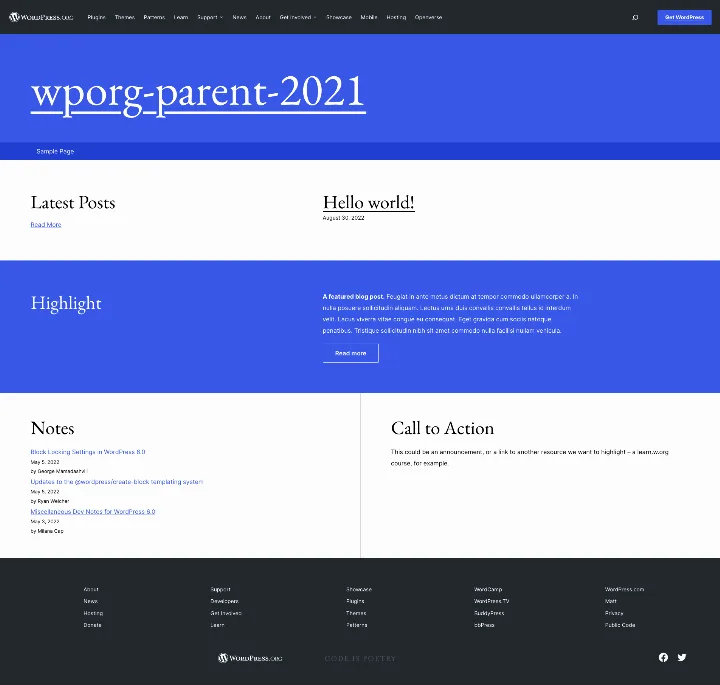Click the Showcase link in the footer
This screenshot has width=720, height=685.
click(359, 589)
